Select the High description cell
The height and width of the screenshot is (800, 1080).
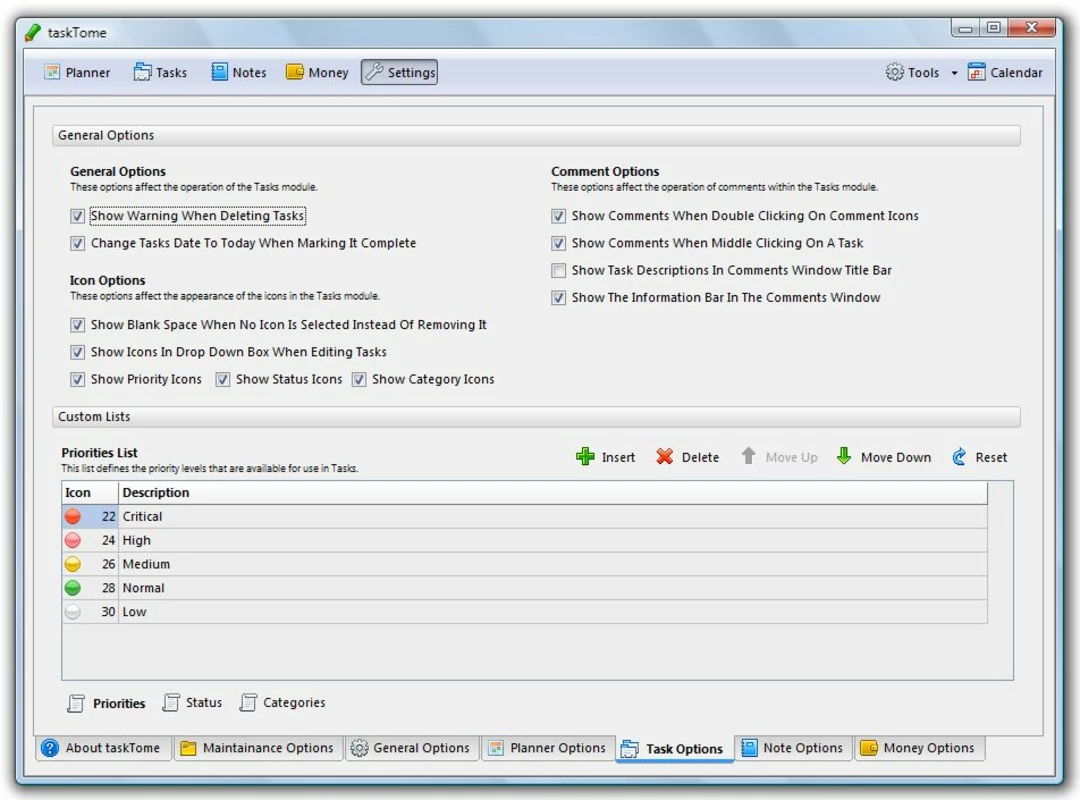(554, 540)
